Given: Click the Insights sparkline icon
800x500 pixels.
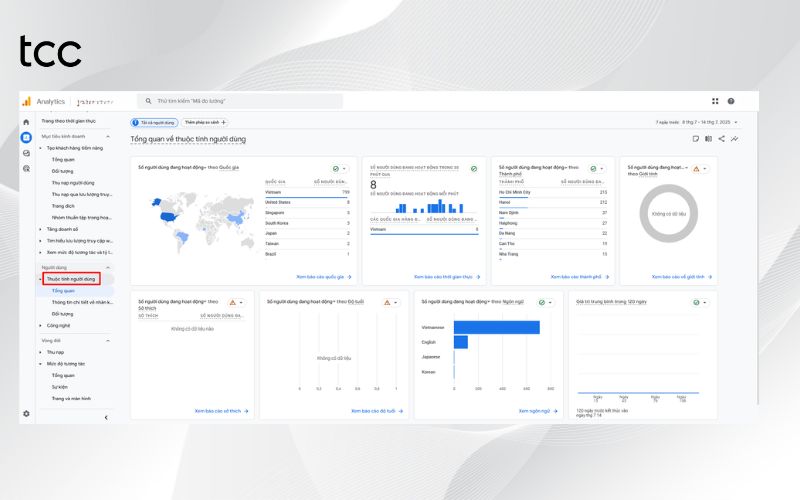Looking at the screenshot, I should click(x=734, y=139).
